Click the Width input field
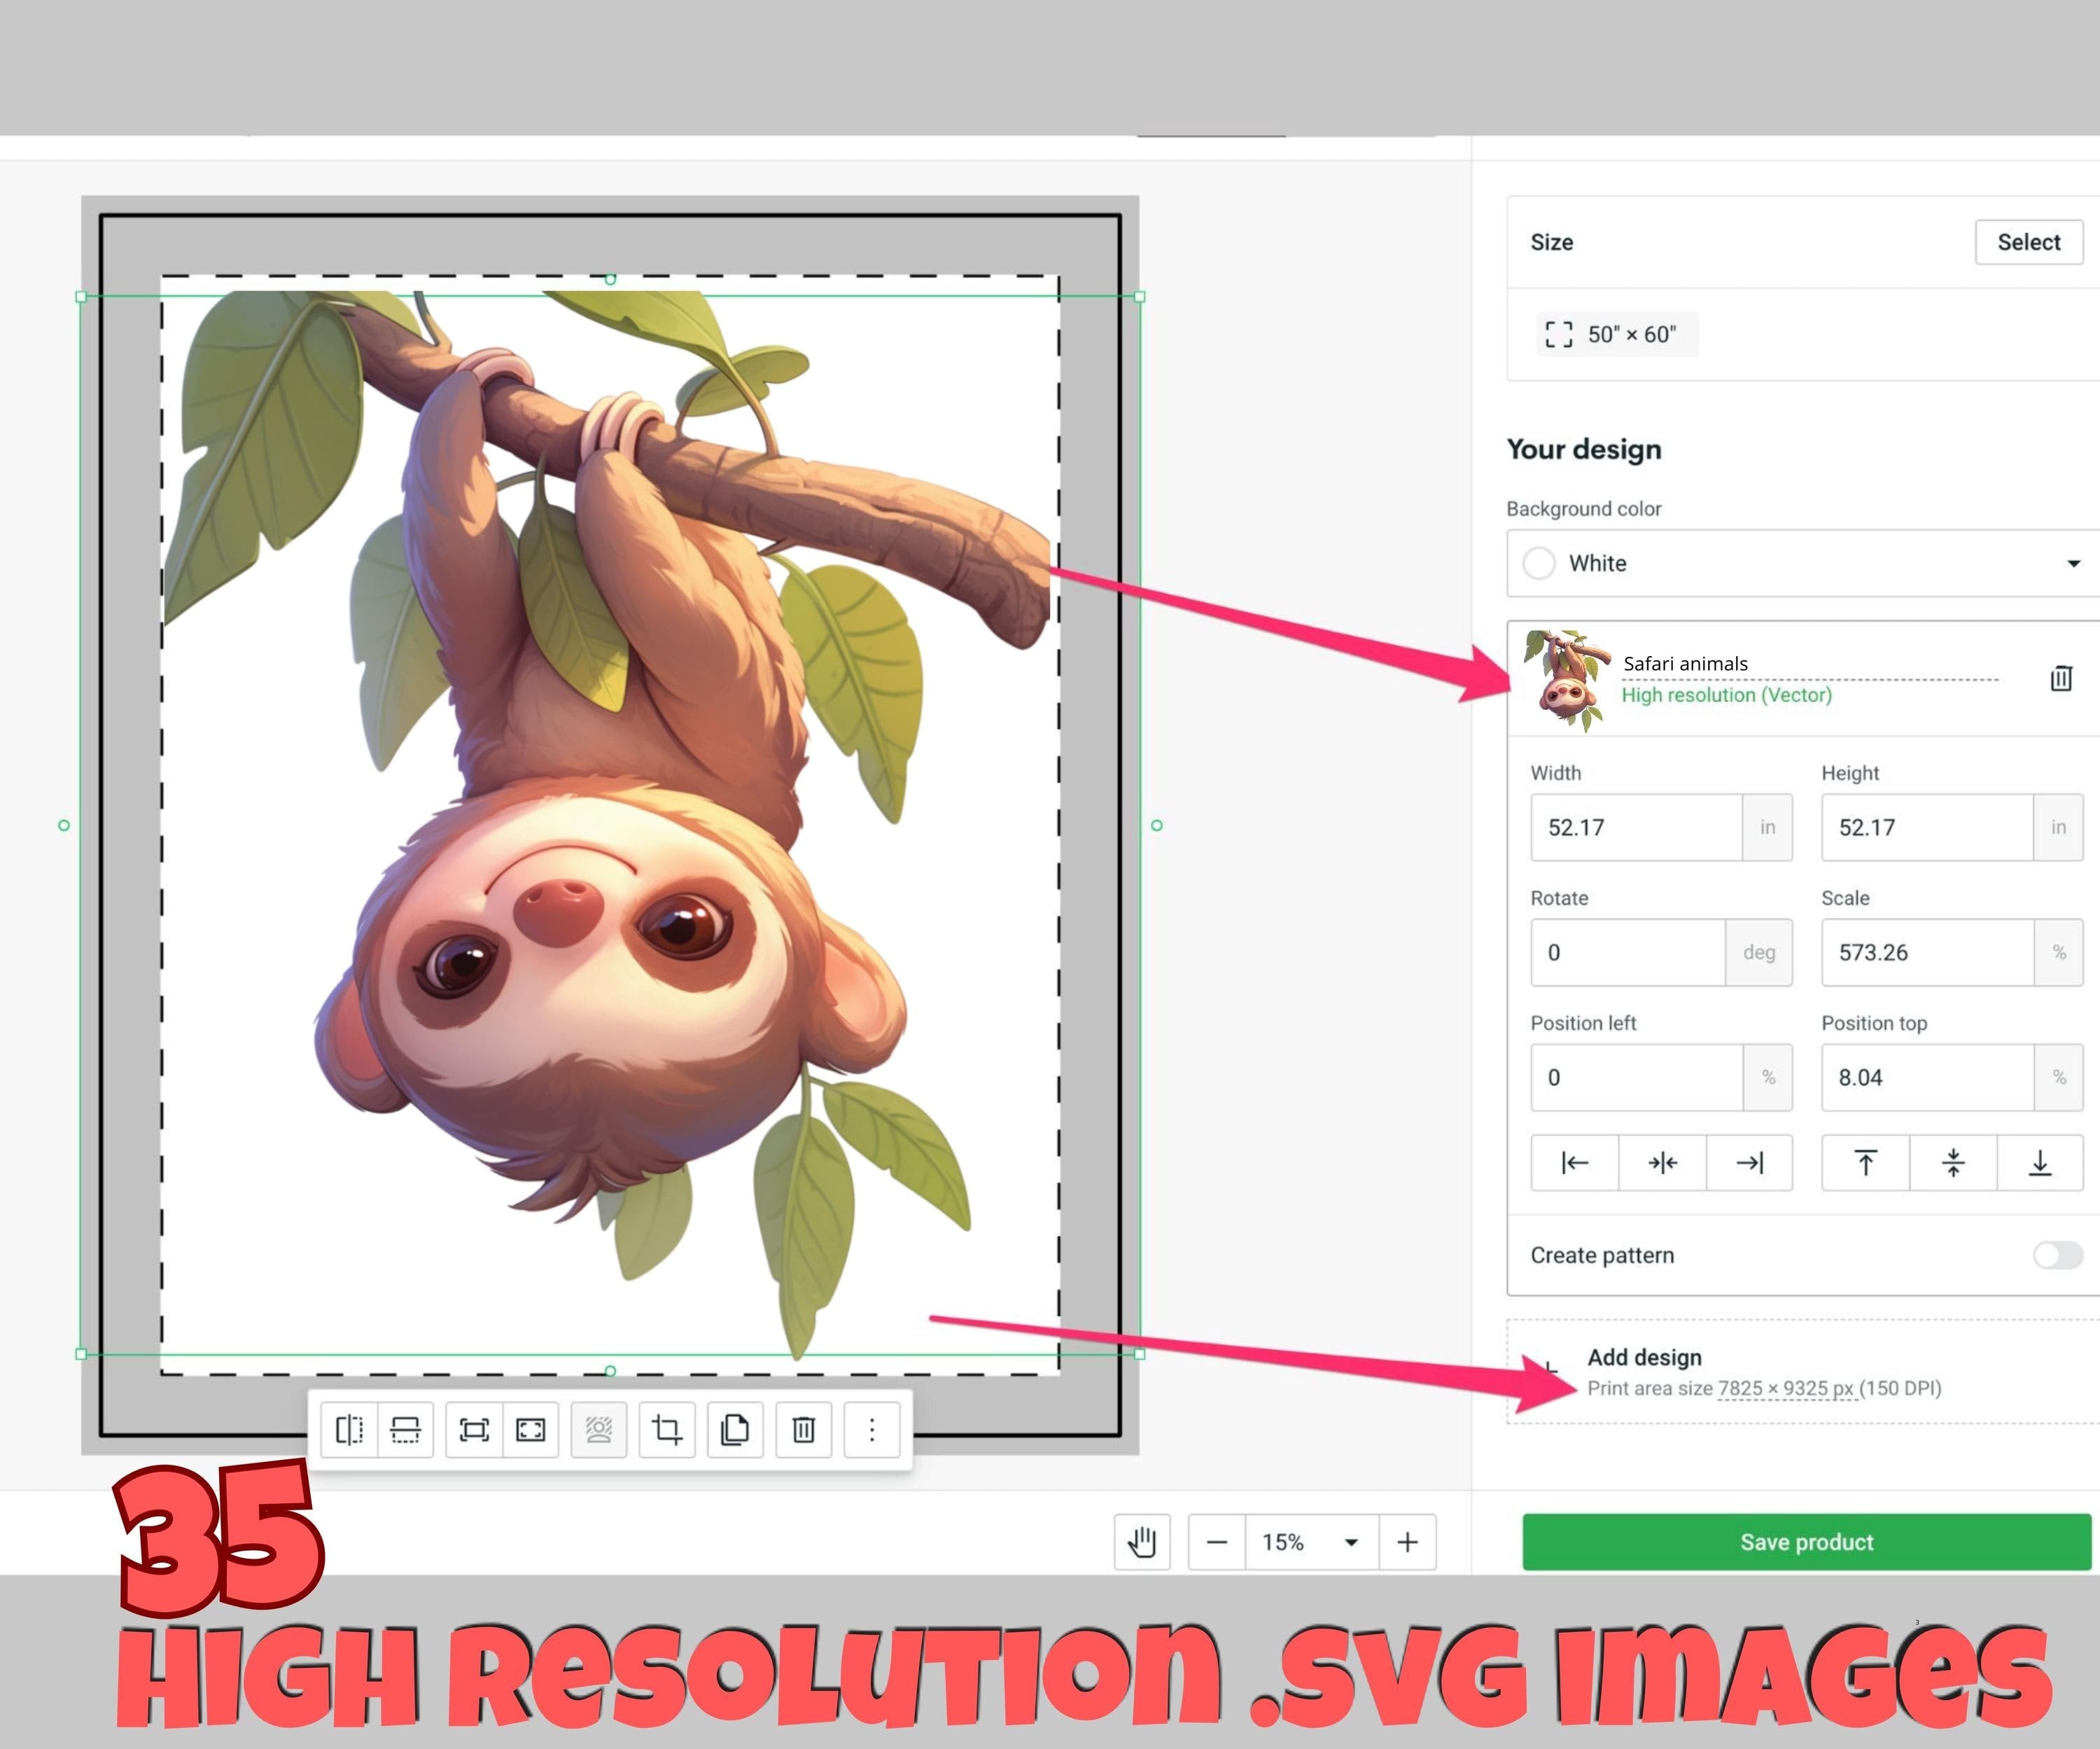Image resolution: width=2100 pixels, height=1749 pixels. pyautogui.click(x=1637, y=827)
